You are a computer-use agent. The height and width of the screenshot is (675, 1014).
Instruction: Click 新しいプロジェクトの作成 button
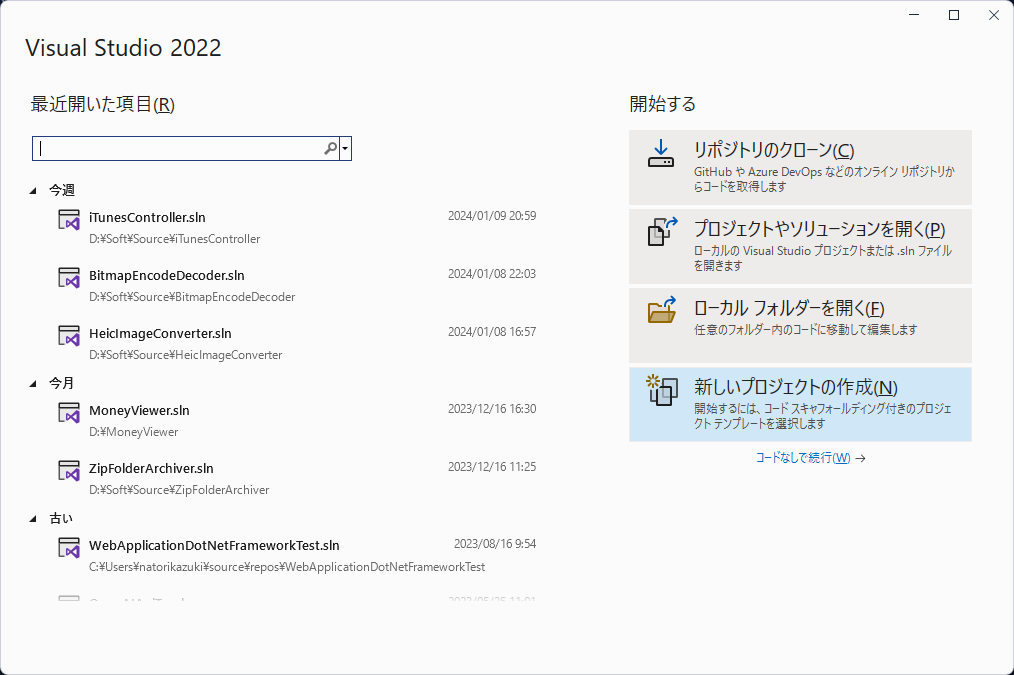point(800,404)
